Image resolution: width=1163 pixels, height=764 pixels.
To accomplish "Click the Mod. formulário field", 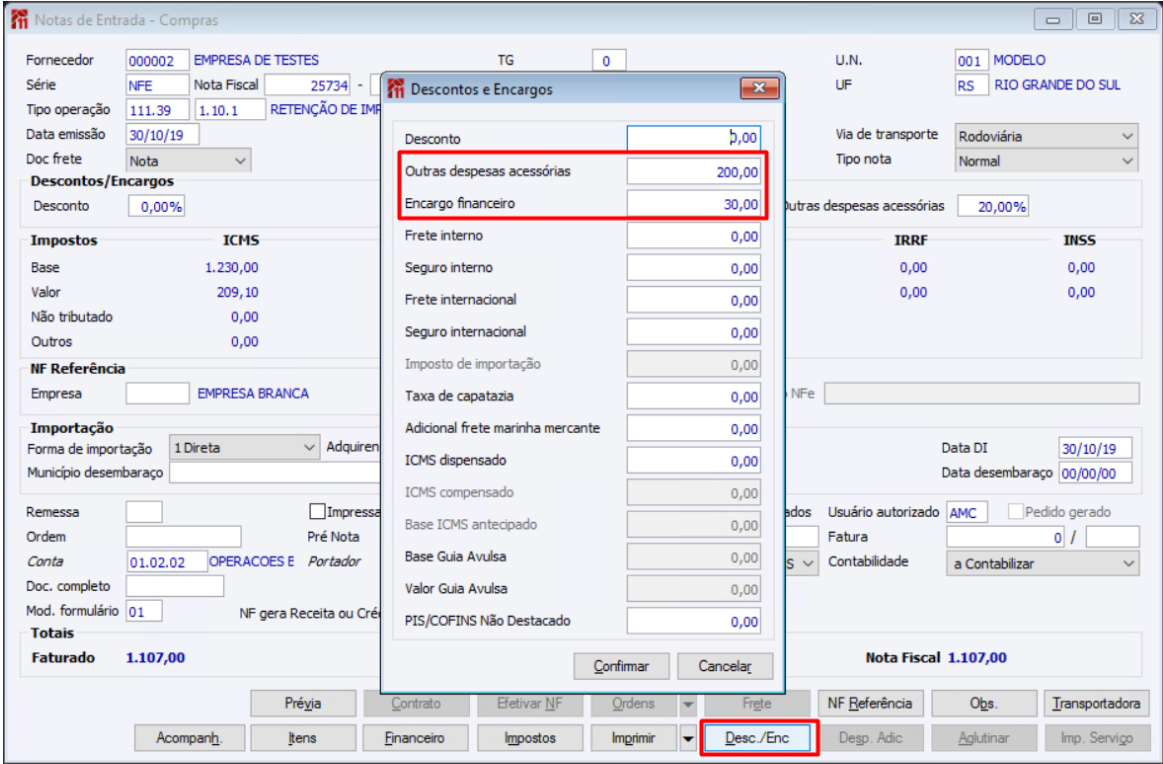I will coord(144,611).
